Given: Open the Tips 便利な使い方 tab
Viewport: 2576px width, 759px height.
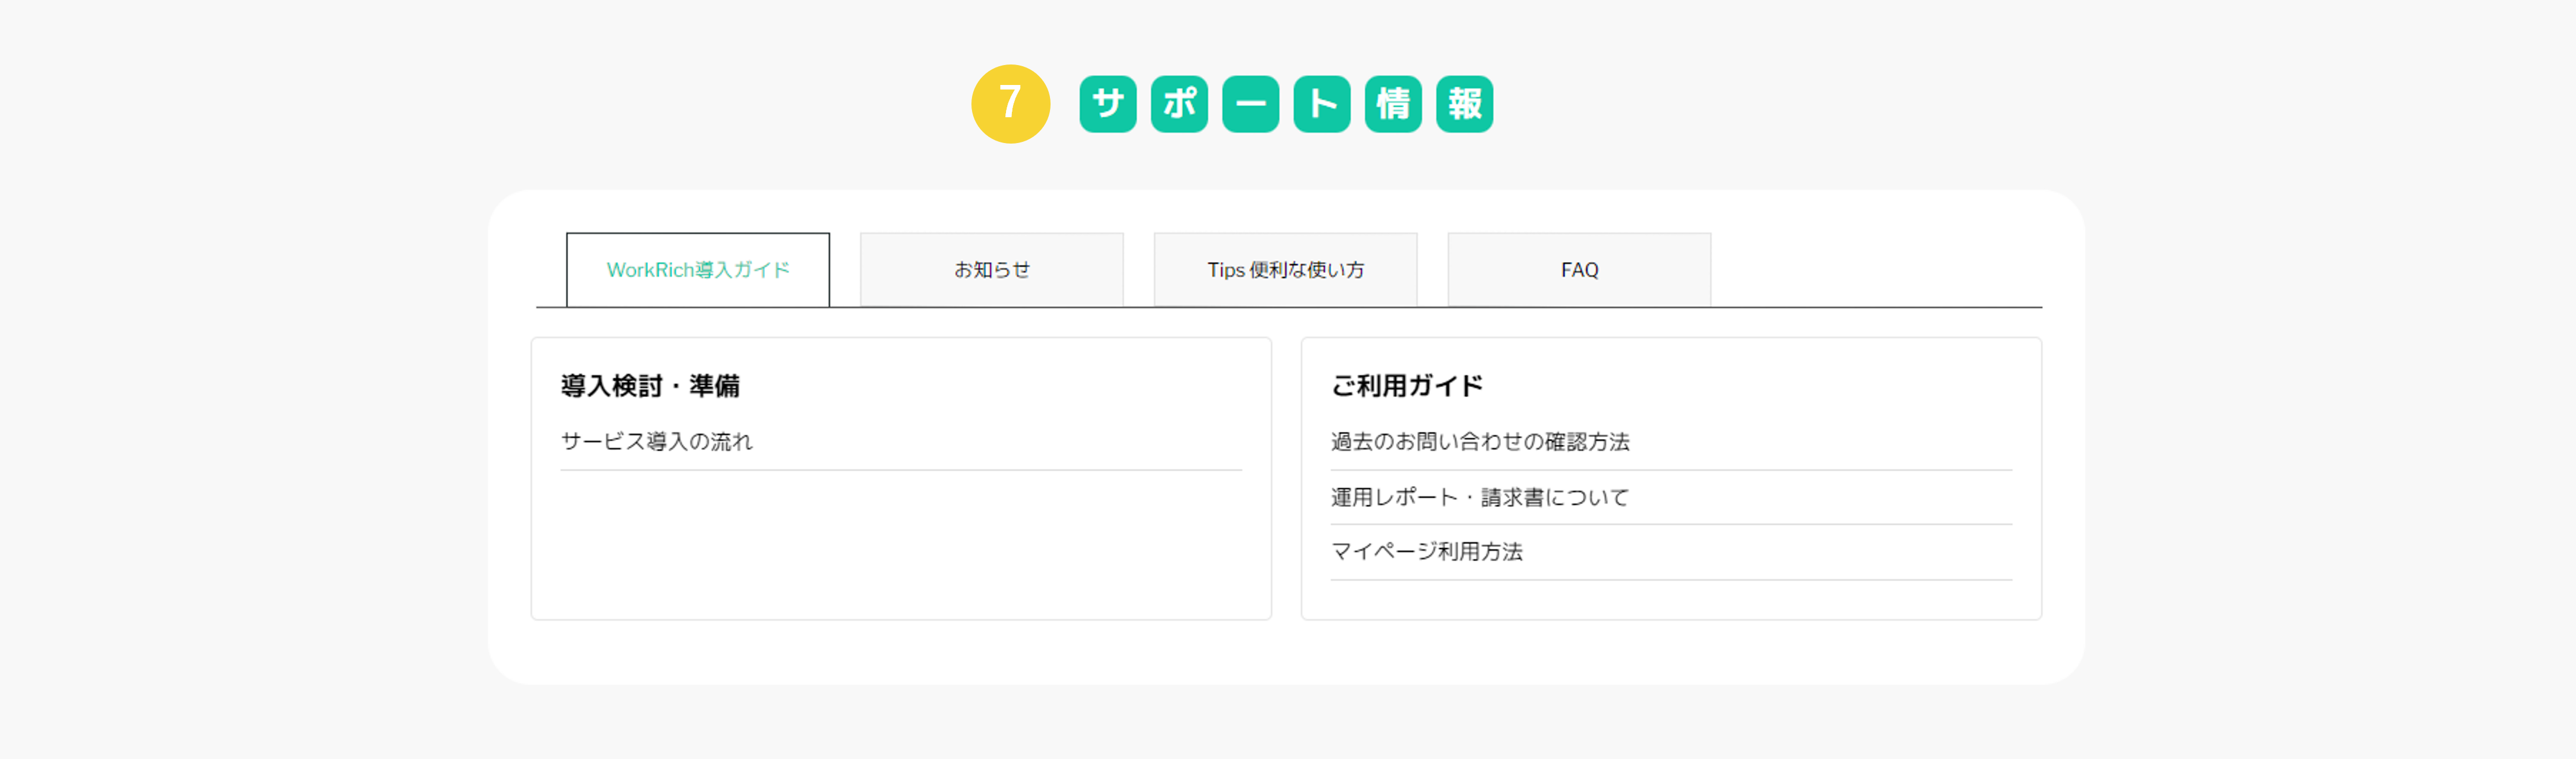Looking at the screenshot, I should pos(1285,270).
